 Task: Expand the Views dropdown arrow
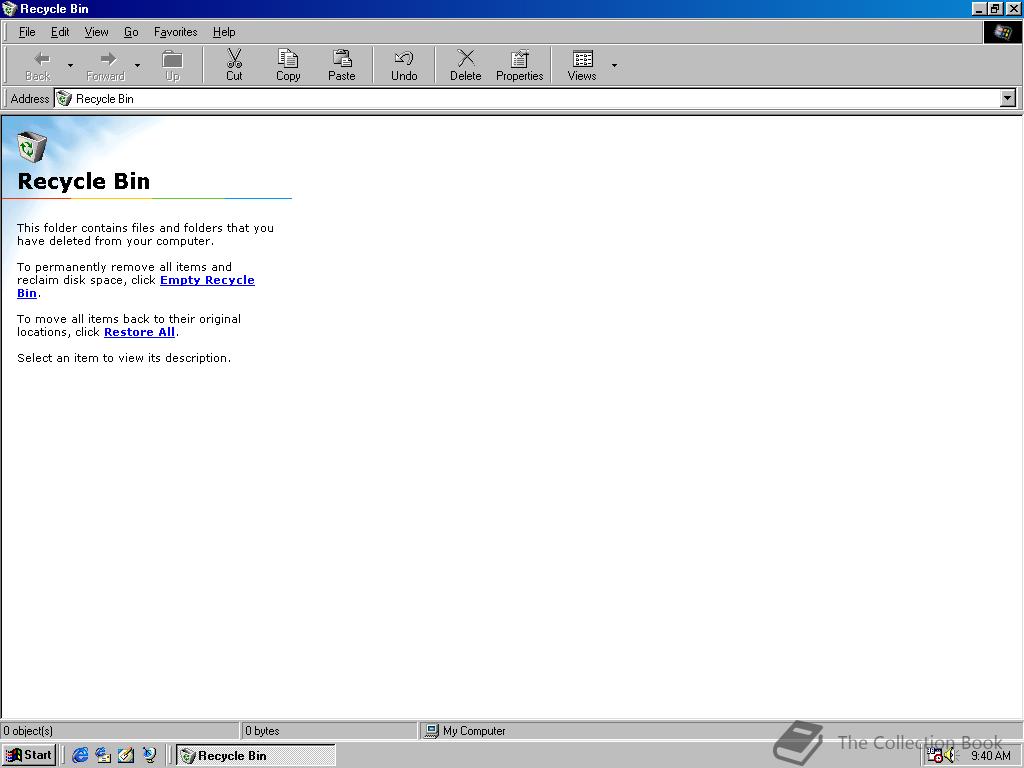(614, 65)
